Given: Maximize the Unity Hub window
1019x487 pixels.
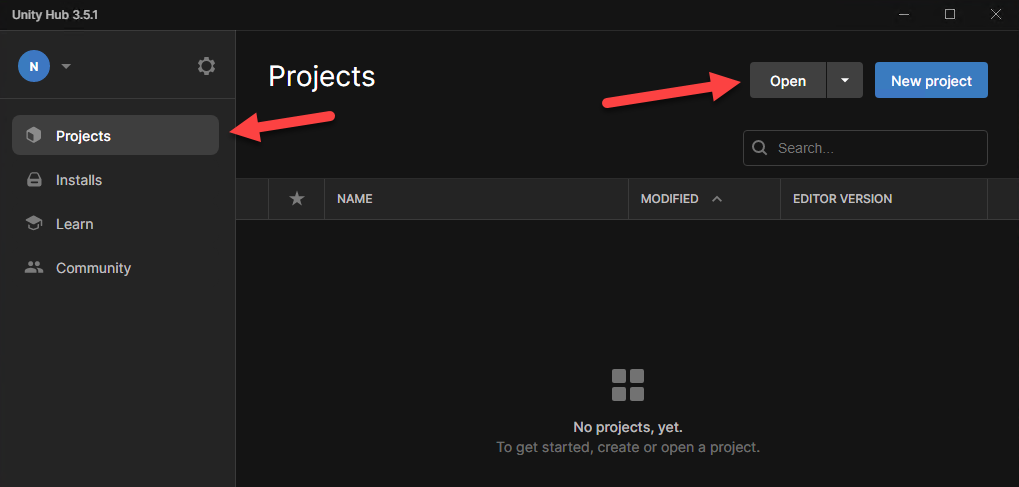Looking at the screenshot, I should 949,14.
